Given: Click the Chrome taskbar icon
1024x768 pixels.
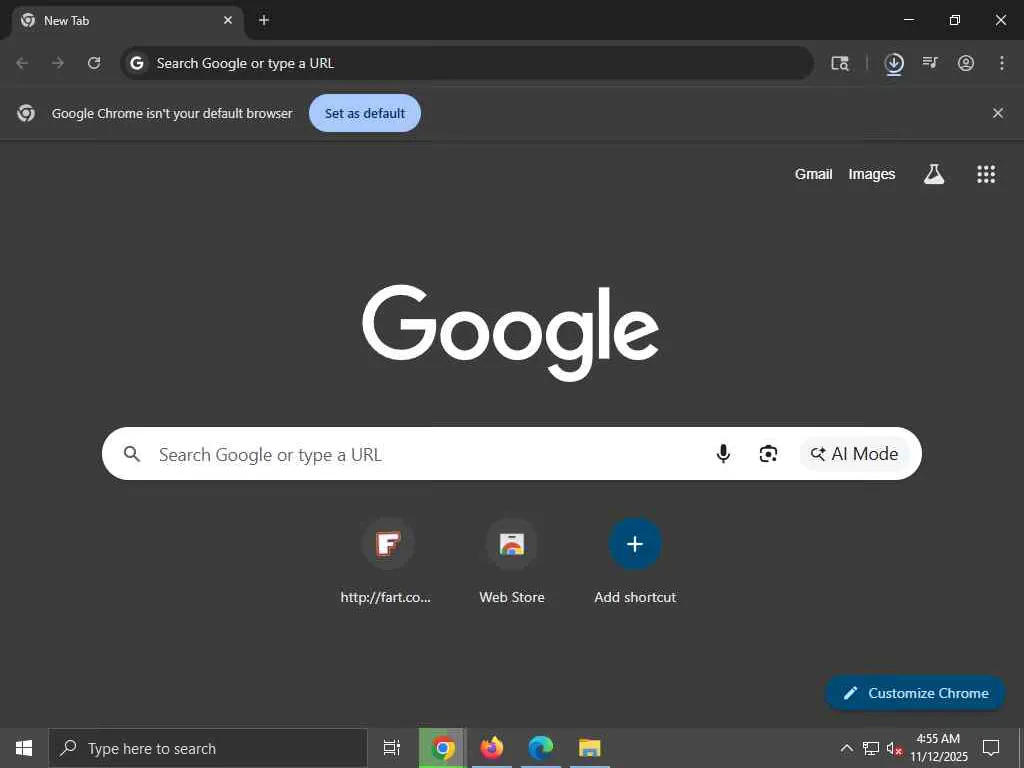Looking at the screenshot, I should click(x=442, y=748).
